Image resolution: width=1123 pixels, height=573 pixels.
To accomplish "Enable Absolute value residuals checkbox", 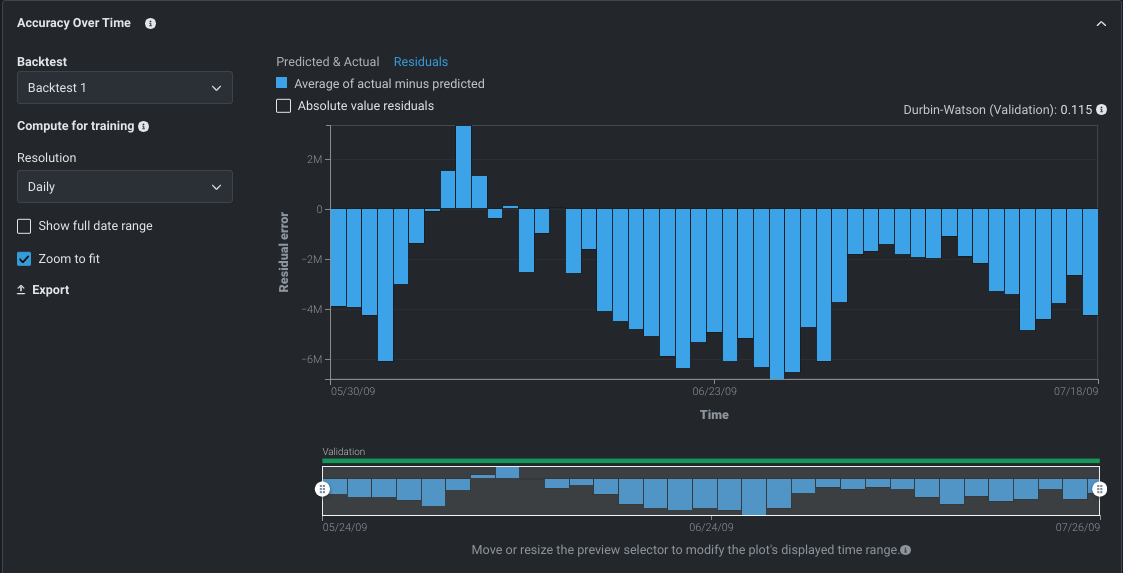I will pos(284,106).
